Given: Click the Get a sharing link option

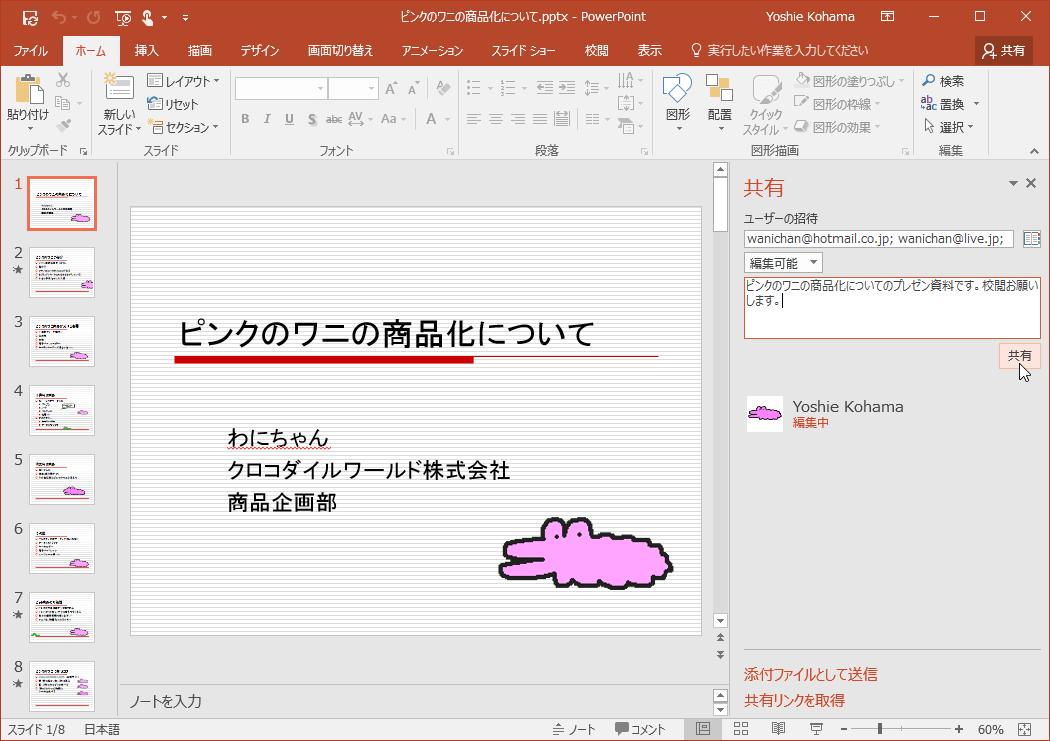Looking at the screenshot, I should (794, 700).
